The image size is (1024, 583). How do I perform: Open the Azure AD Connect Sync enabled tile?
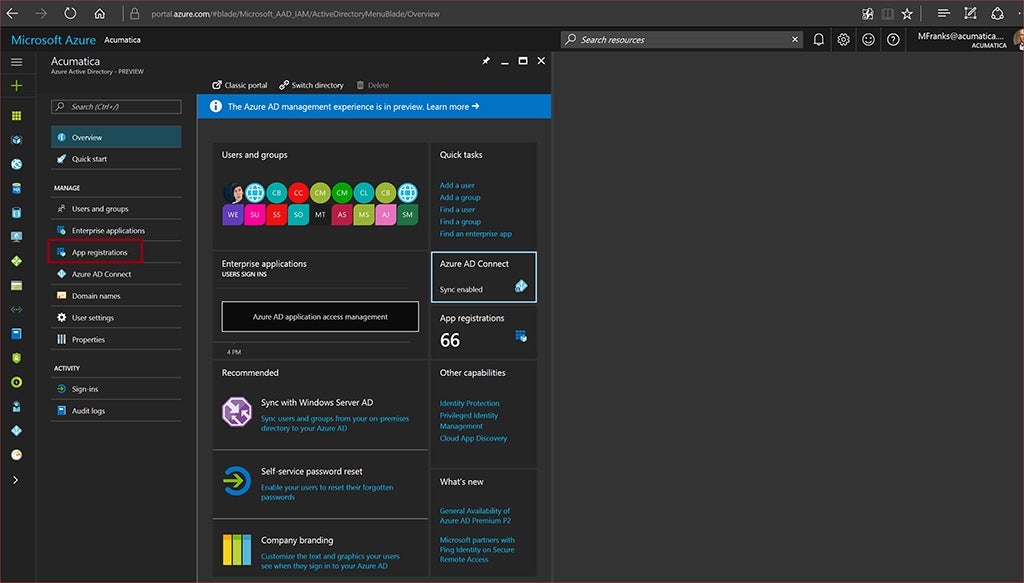pyautogui.click(x=484, y=277)
